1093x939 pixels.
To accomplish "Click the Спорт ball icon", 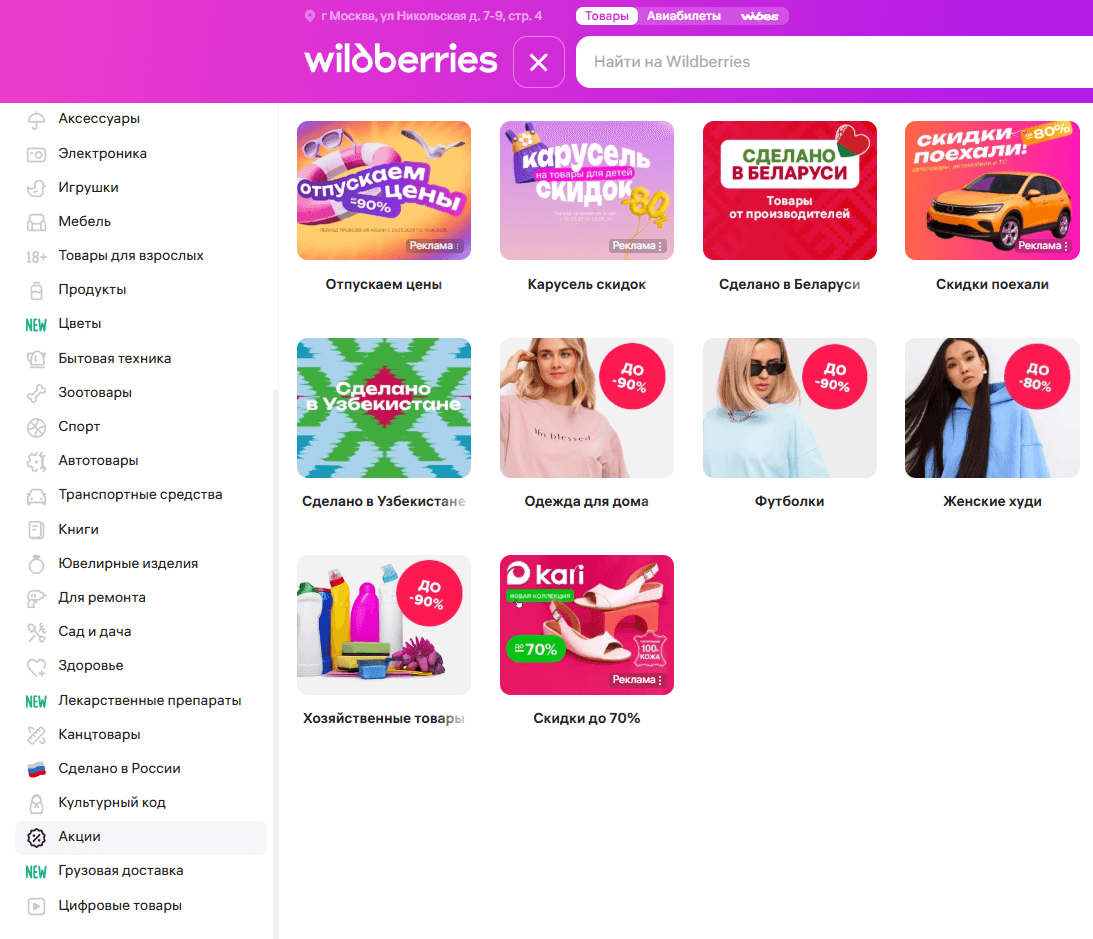I will (36, 427).
